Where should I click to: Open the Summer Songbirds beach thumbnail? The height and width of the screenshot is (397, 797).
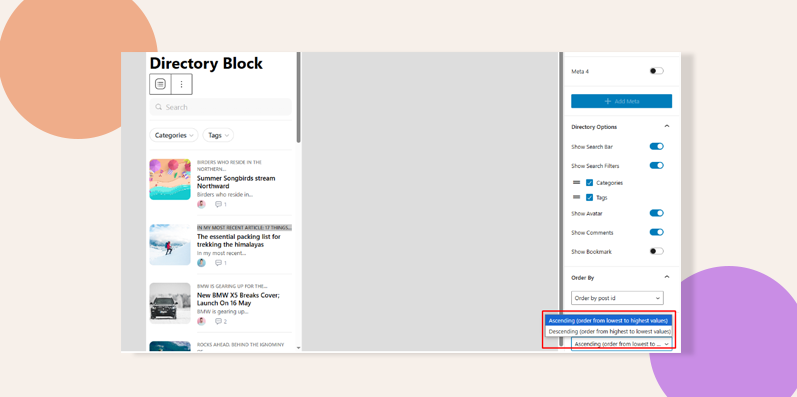pos(170,179)
